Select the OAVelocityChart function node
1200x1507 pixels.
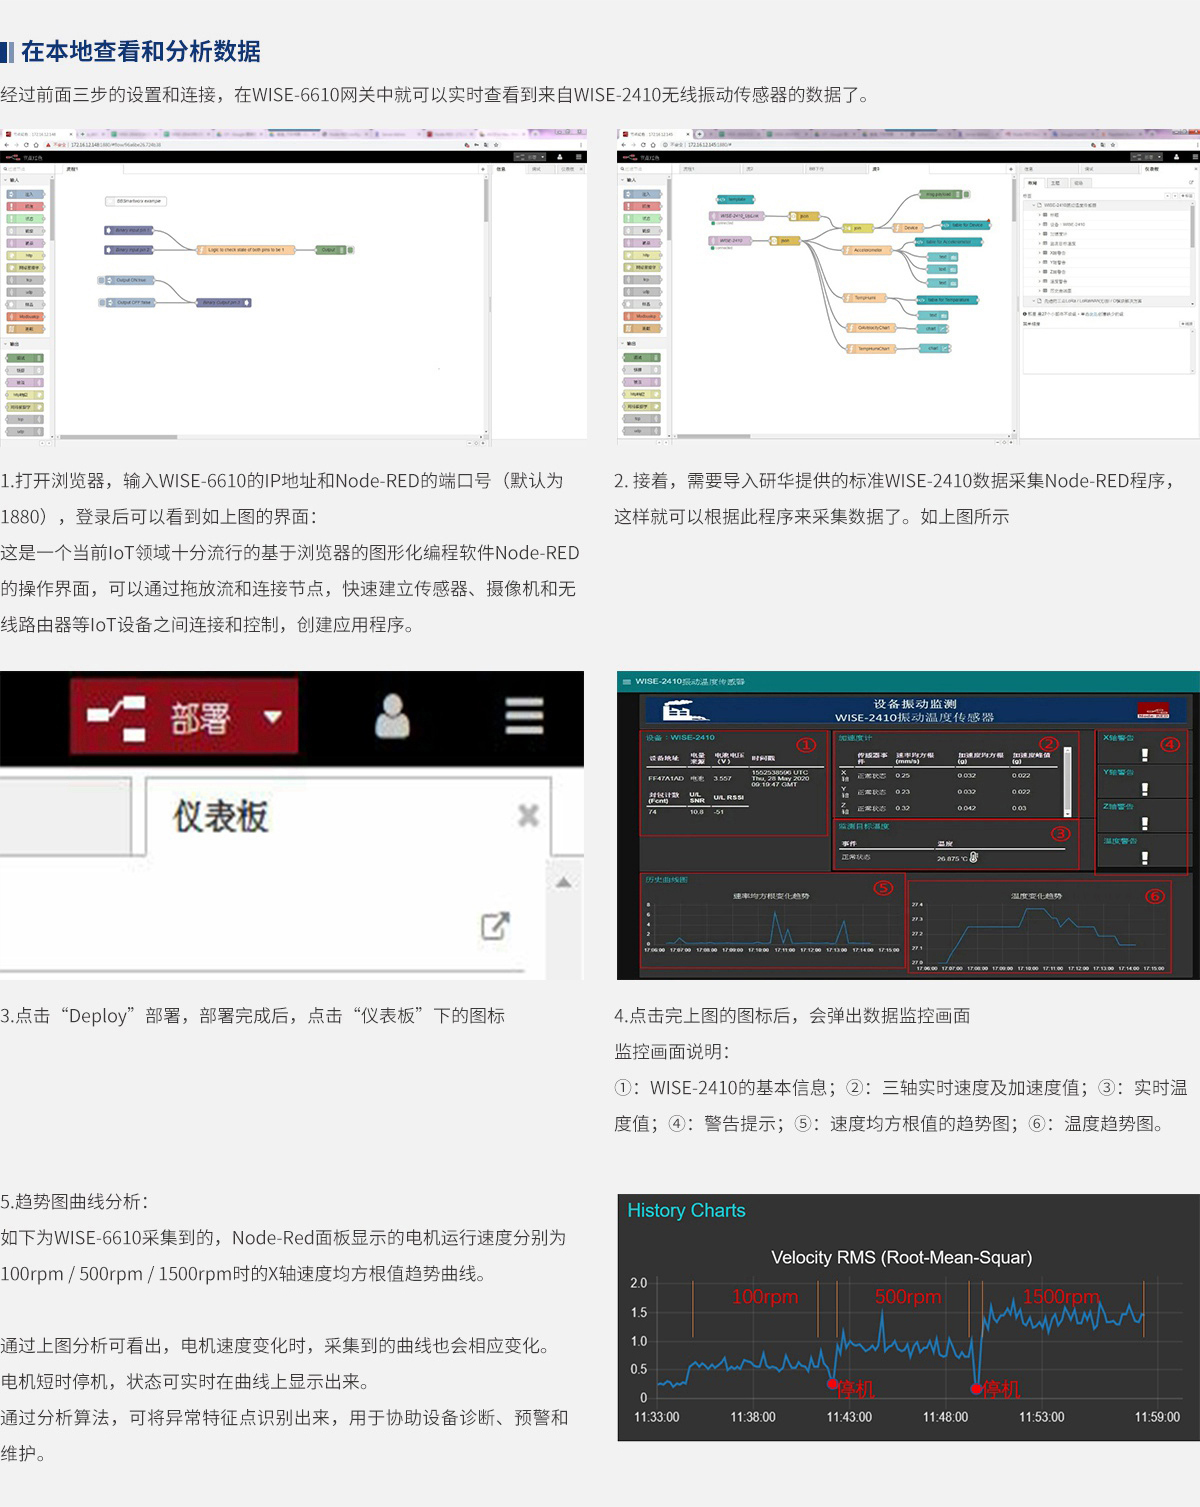pyautogui.click(x=871, y=327)
